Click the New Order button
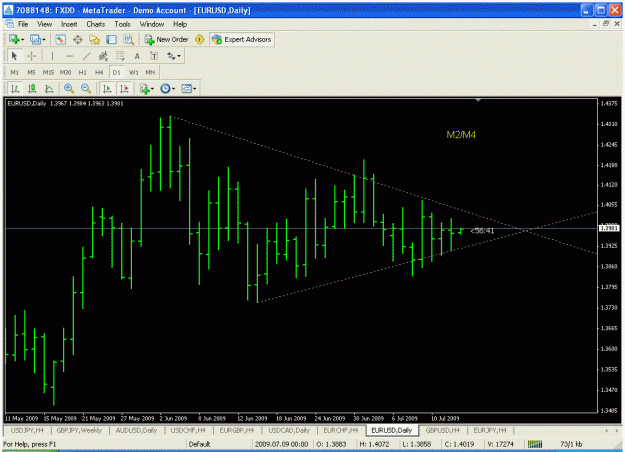The width and height of the screenshot is (625, 452). pos(167,39)
